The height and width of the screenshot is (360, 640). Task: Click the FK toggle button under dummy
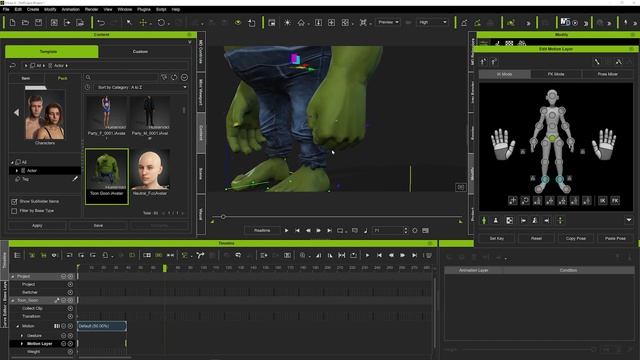(615, 200)
